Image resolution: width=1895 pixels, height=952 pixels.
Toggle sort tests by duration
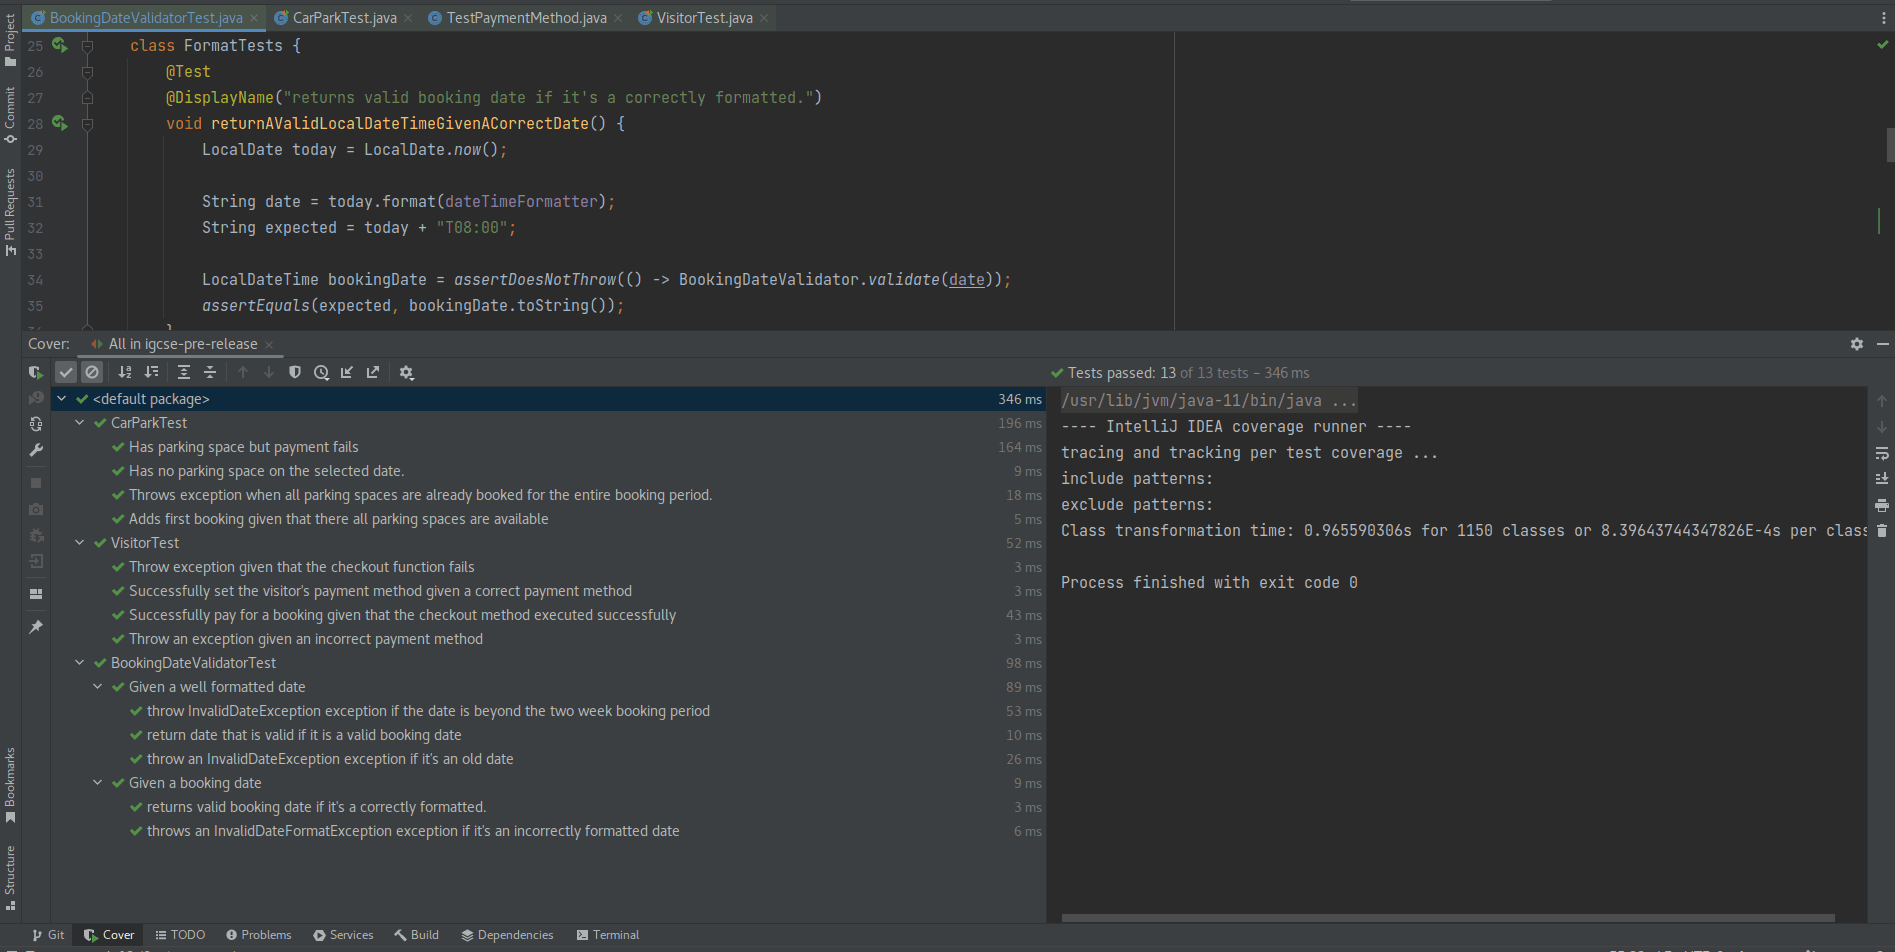click(151, 372)
